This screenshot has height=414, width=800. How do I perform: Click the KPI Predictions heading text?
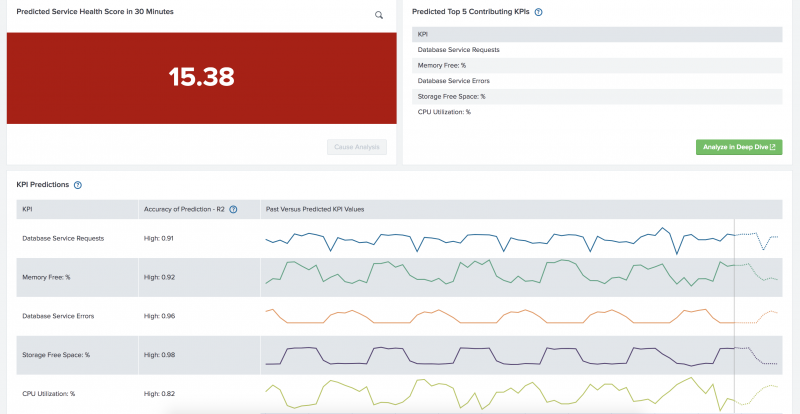(43, 185)
